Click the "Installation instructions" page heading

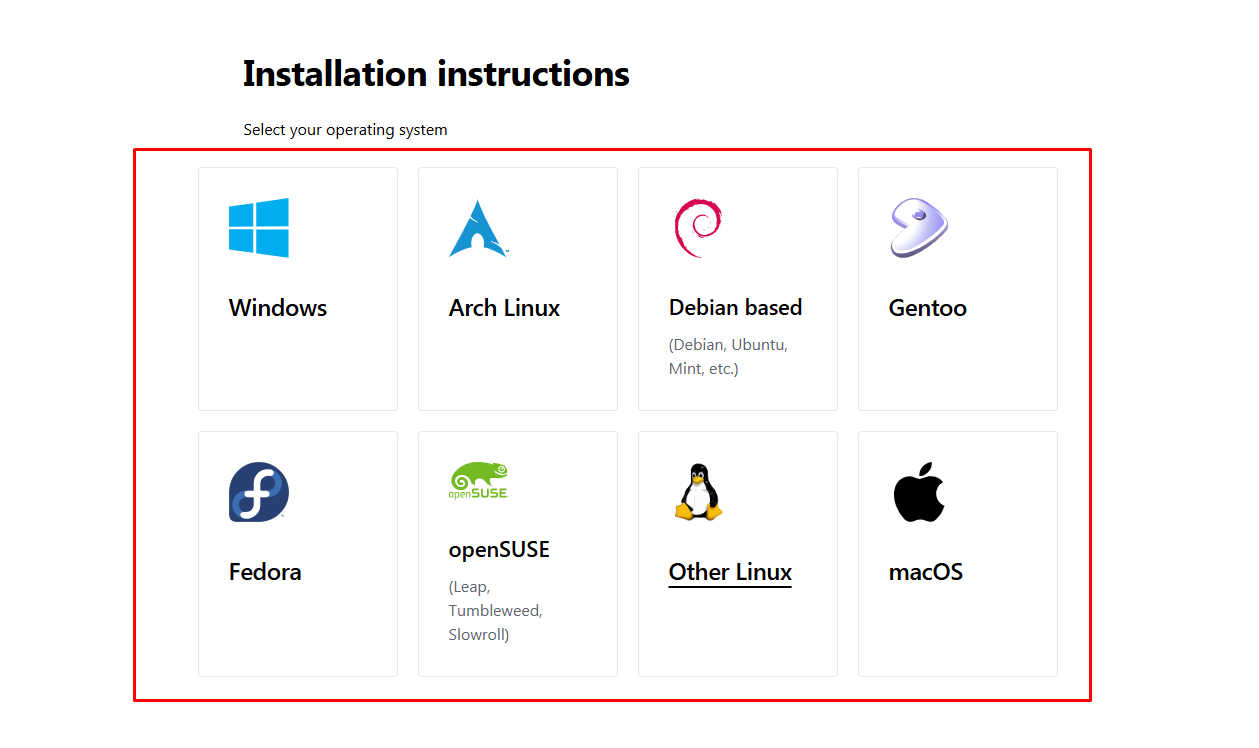[436, 74]
